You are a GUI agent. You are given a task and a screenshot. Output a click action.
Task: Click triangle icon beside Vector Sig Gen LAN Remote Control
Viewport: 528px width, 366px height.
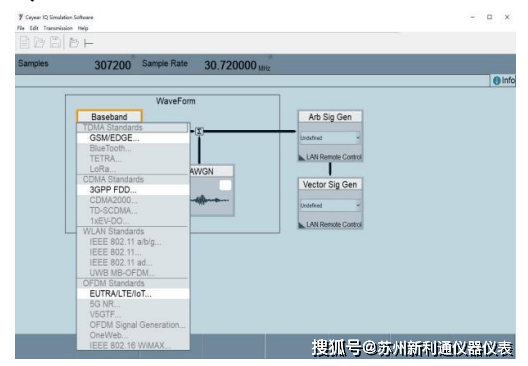302,225
